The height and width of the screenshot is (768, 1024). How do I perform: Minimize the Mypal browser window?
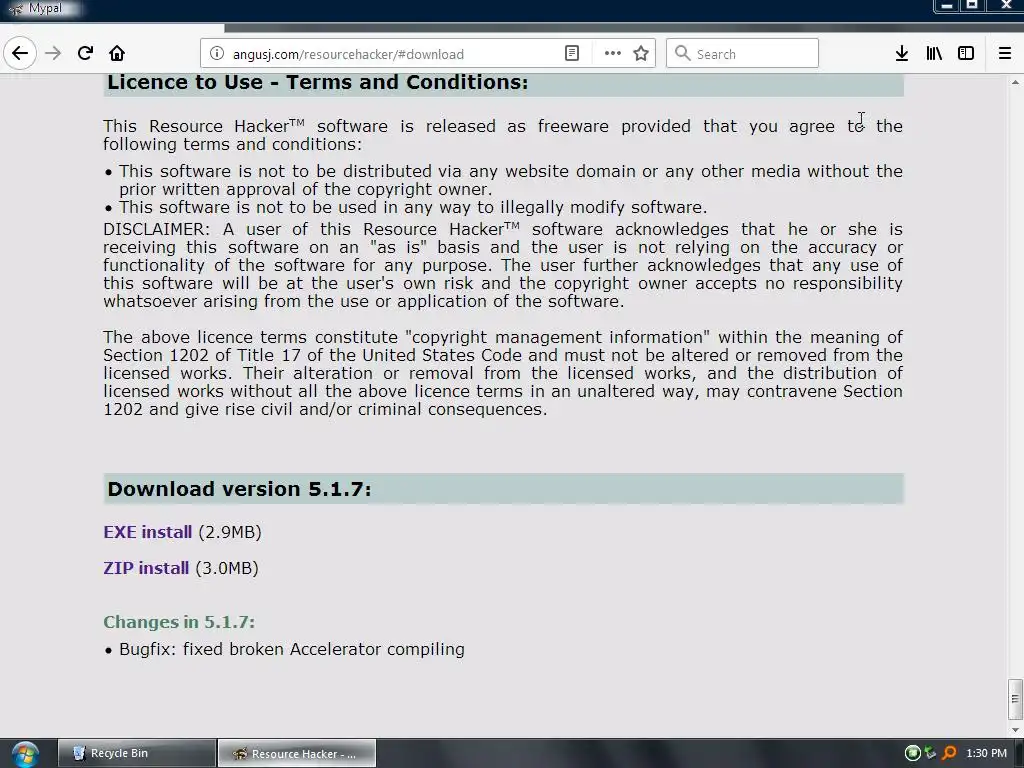tap(948, 5)
